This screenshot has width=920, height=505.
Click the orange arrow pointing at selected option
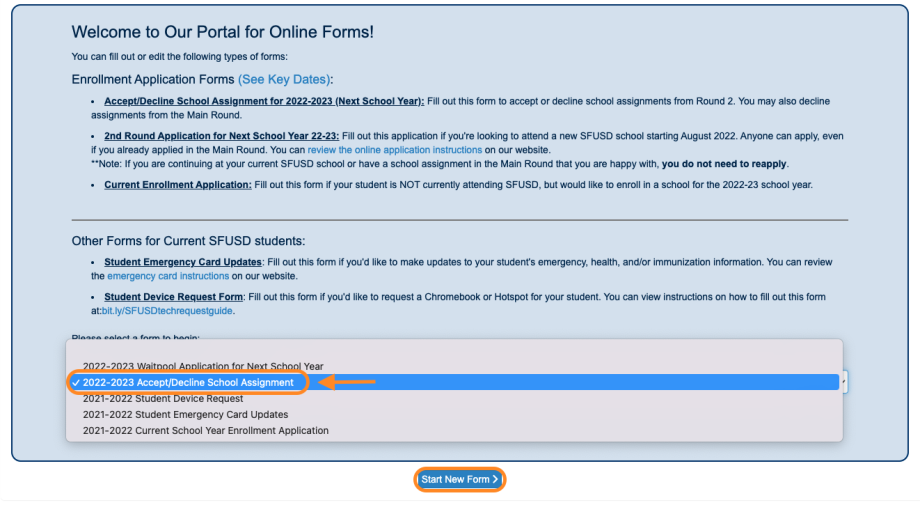click(x=347, y=382)
